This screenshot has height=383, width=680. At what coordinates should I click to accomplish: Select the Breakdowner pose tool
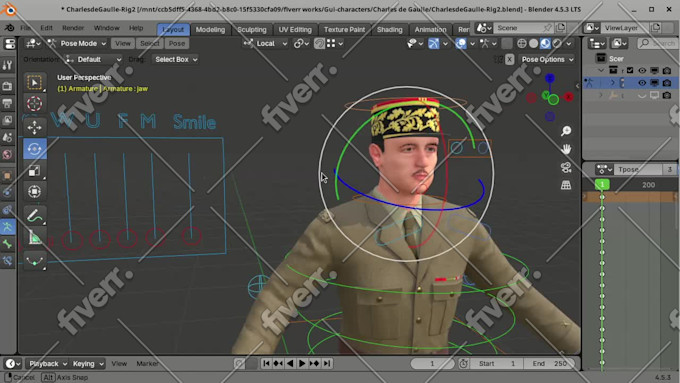point(35,261)
